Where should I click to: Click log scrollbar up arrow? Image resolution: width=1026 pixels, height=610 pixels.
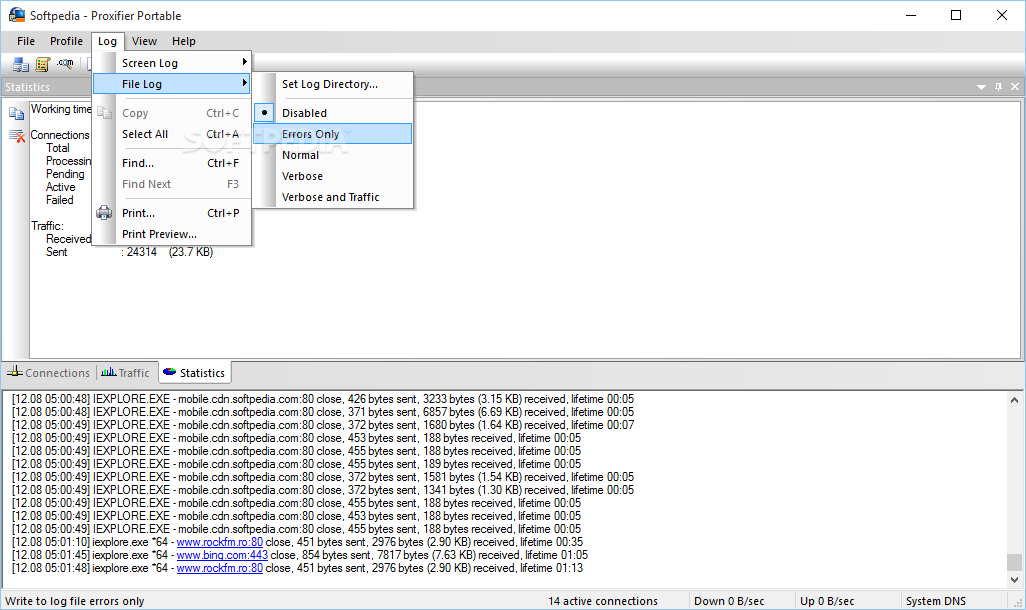pyautogui.click(x=1014, y=400)
